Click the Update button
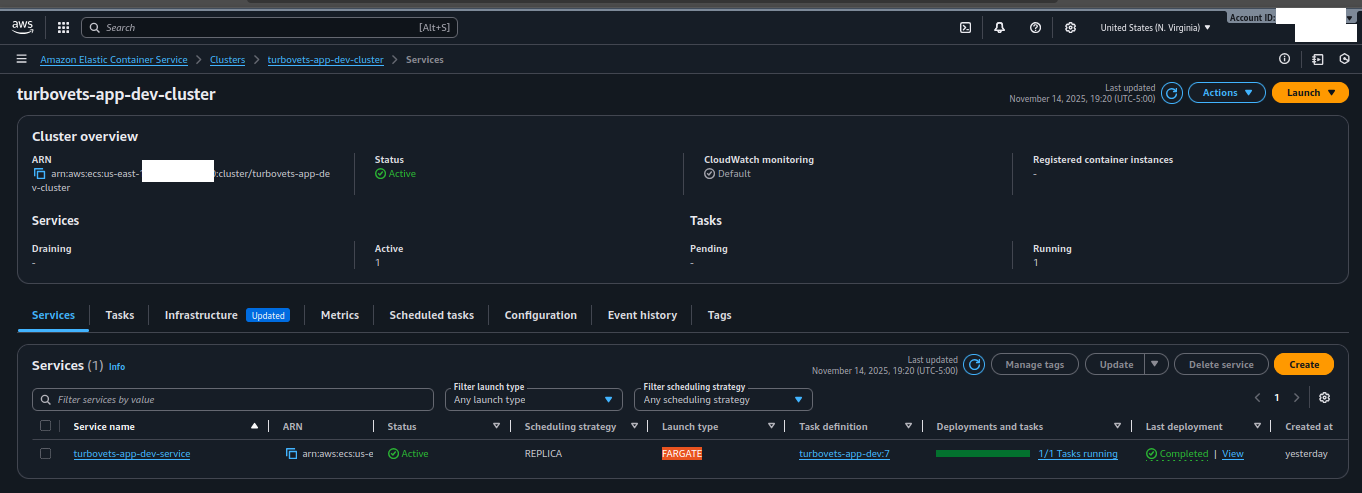Screen dimensions: 1362x493 click(1116, 365)
